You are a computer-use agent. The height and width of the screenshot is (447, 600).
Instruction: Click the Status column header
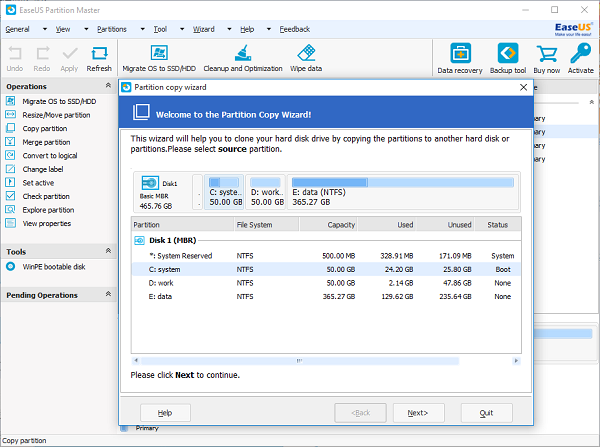click(x=498, y=225)
